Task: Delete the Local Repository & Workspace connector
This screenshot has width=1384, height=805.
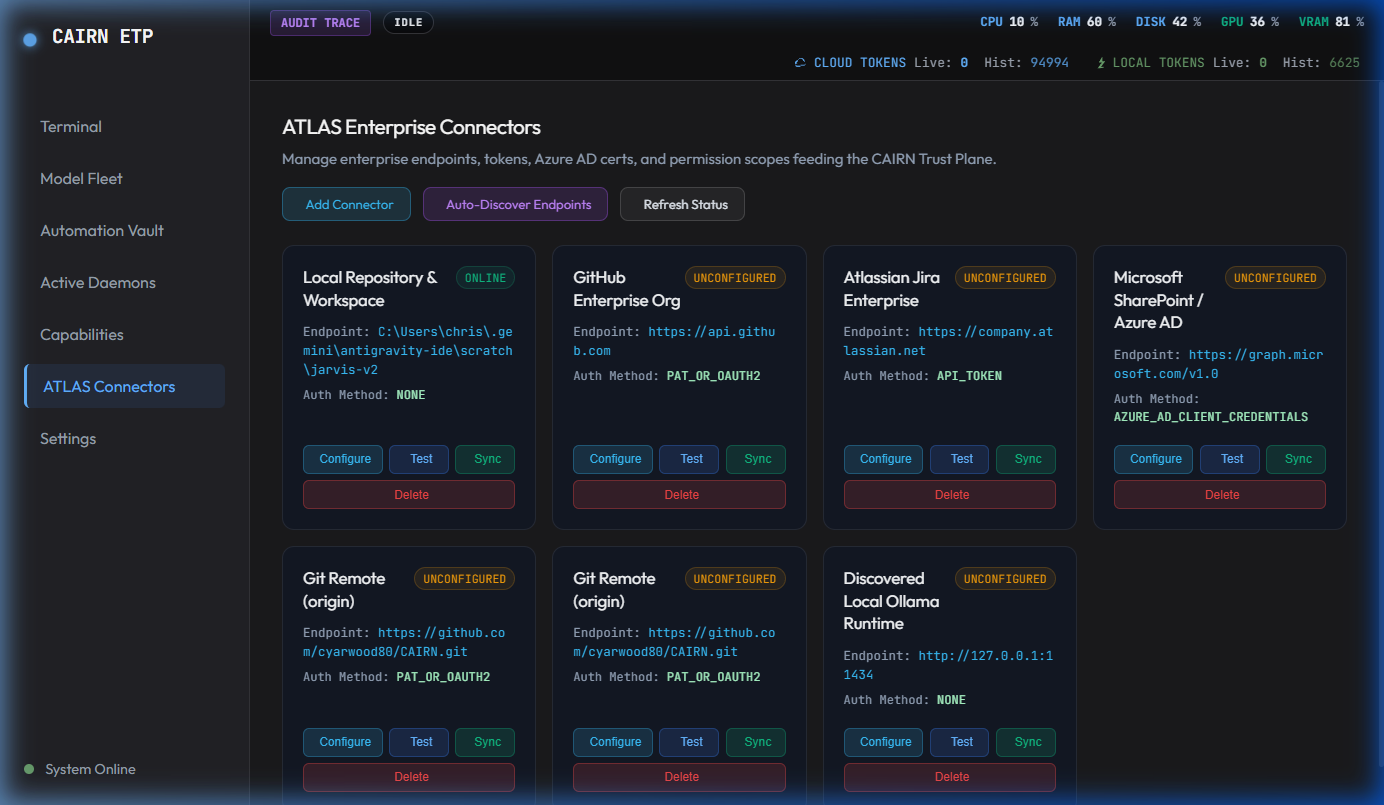Action: coord(409,494)
